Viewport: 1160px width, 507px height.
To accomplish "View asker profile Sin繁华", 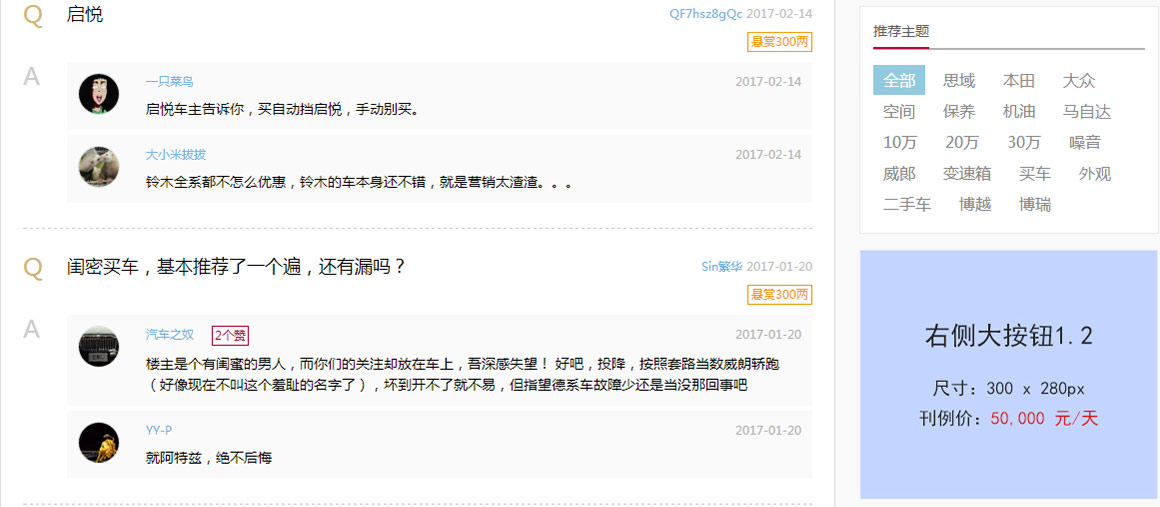I will pyautogui.click(x=722, y=266).
